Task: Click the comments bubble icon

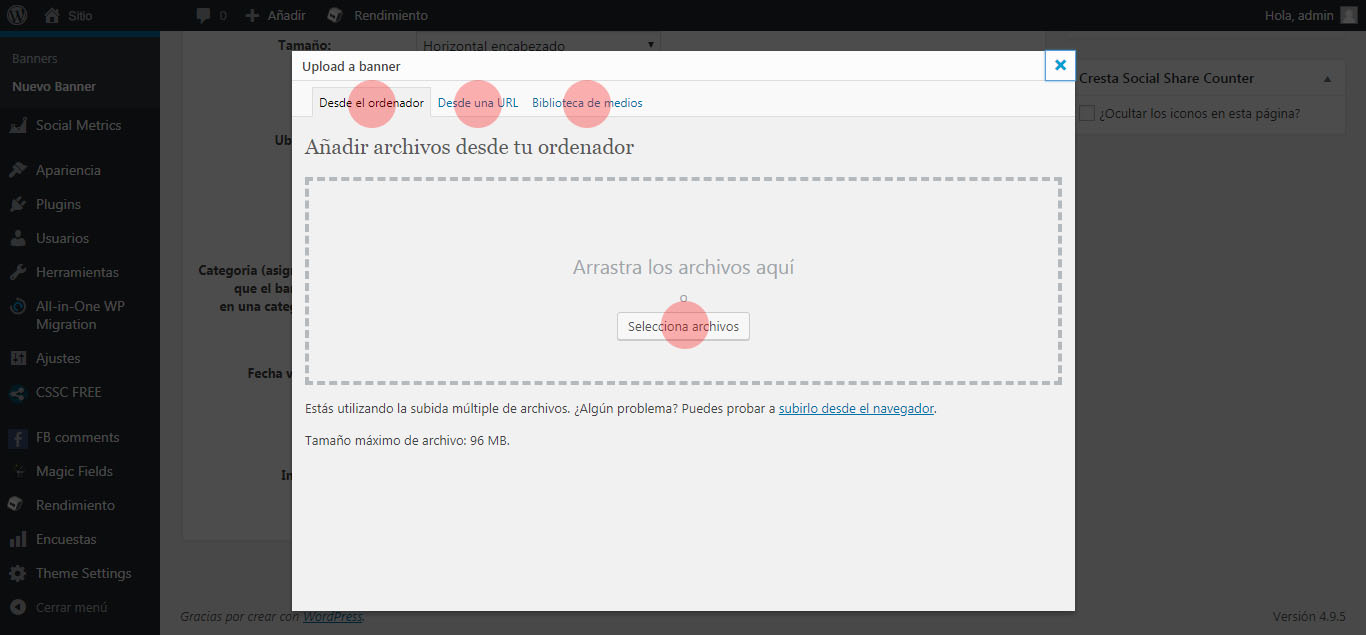Action: 204,15
